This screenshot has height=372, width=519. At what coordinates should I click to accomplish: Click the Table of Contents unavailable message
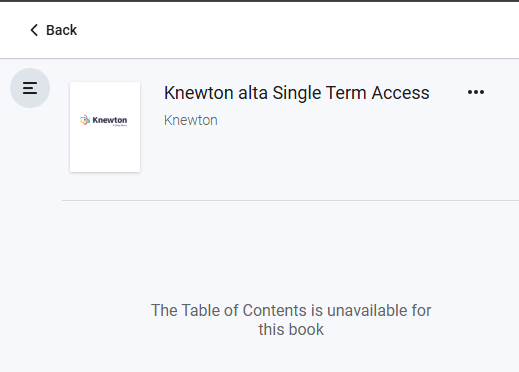[291, 320]
